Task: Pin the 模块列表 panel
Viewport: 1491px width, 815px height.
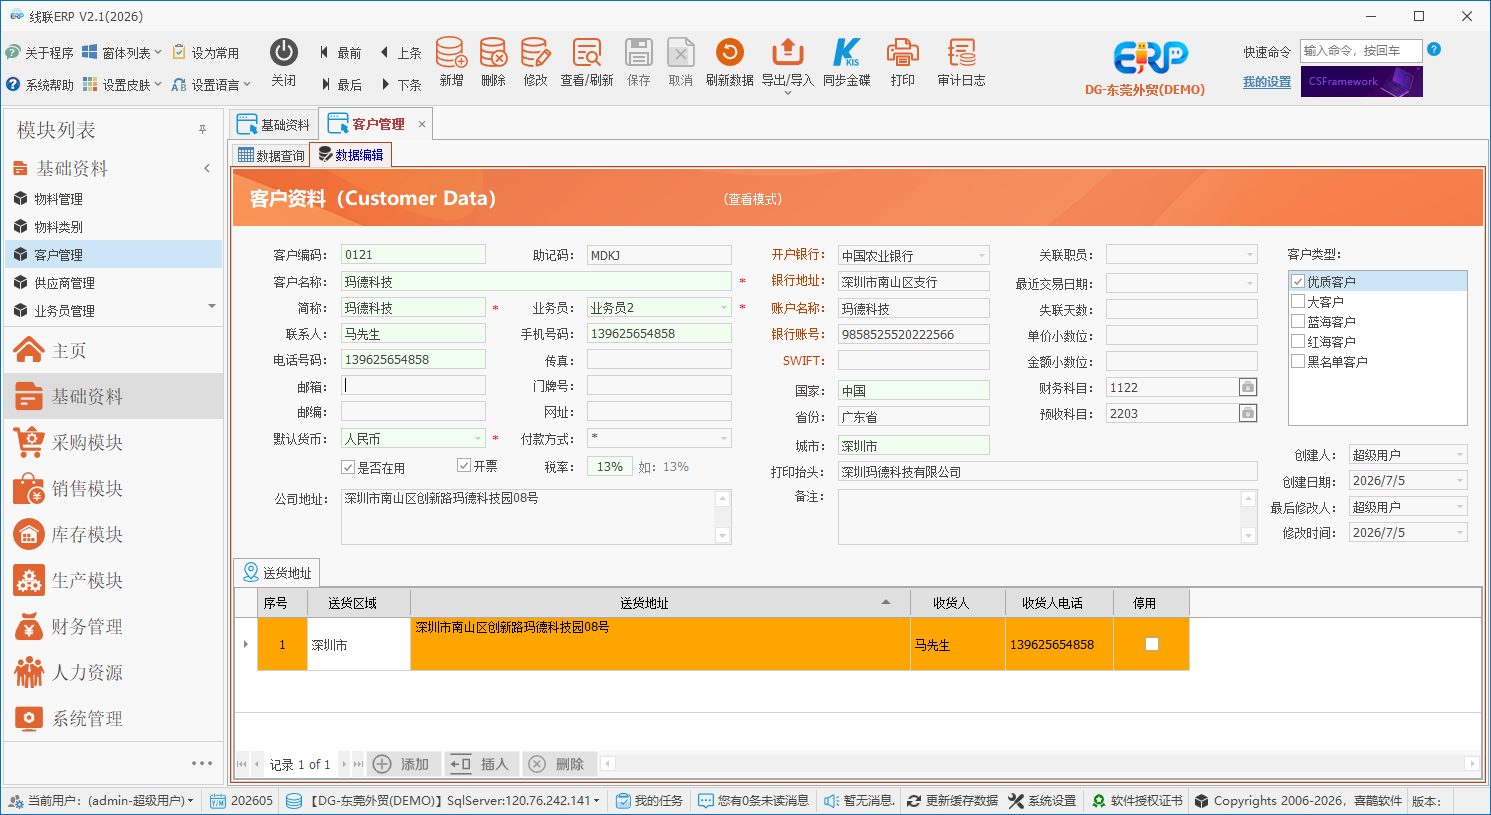Action: click(x=202, y=130)
